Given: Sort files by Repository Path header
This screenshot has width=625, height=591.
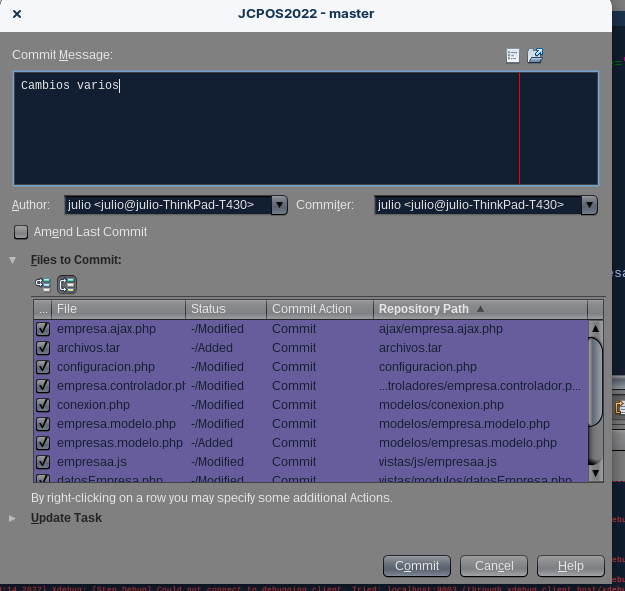Looking at the screenshot, I should point(480,309).
